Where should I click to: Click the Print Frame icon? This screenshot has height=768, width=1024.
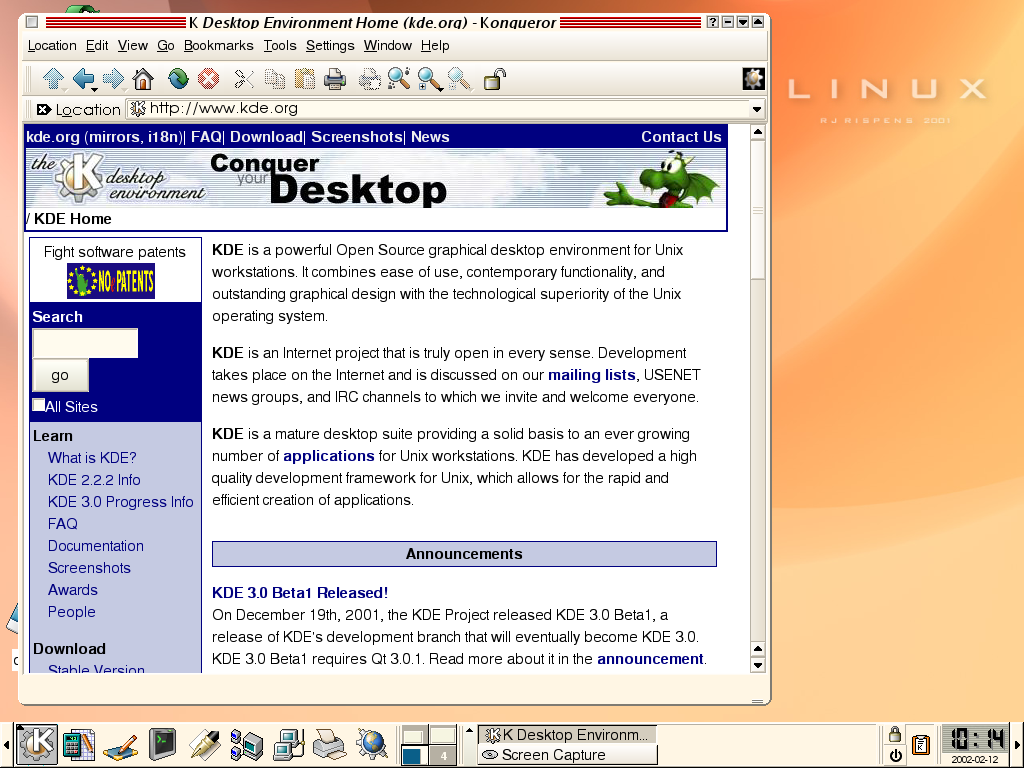click(x=370, y=79)
